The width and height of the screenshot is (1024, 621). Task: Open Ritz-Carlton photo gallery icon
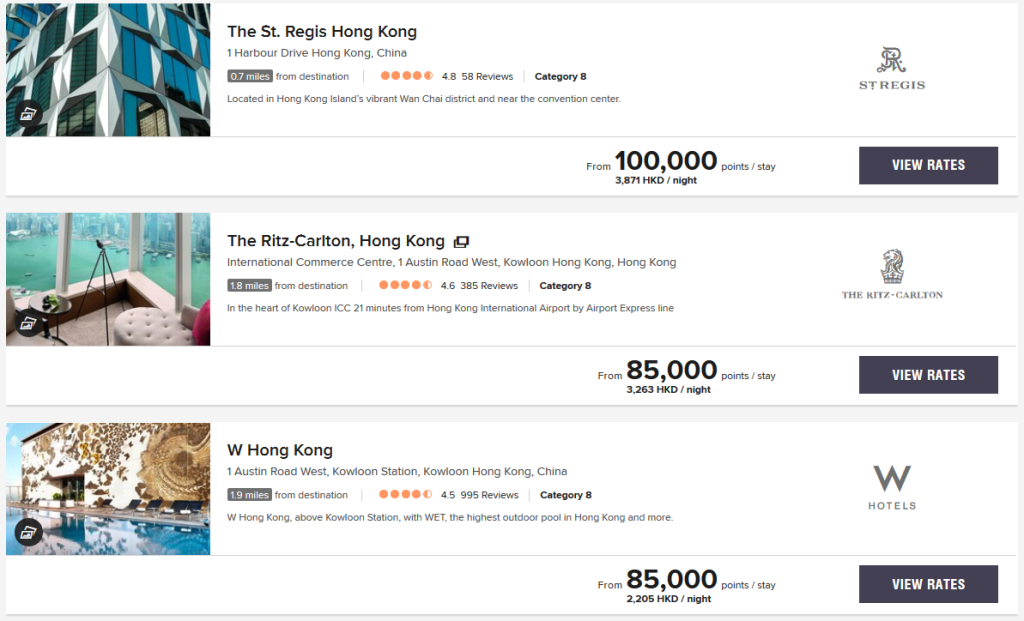(x=28, y=323)
